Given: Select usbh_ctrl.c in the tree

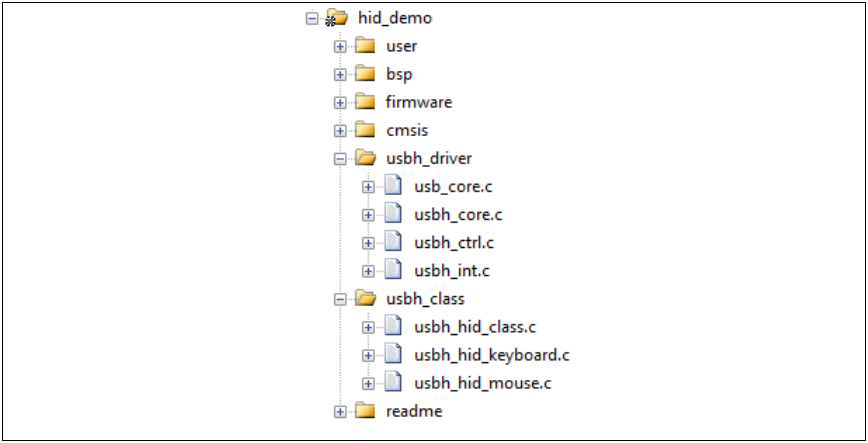Looking at the screenshot, I should click(x=454, y=242).
